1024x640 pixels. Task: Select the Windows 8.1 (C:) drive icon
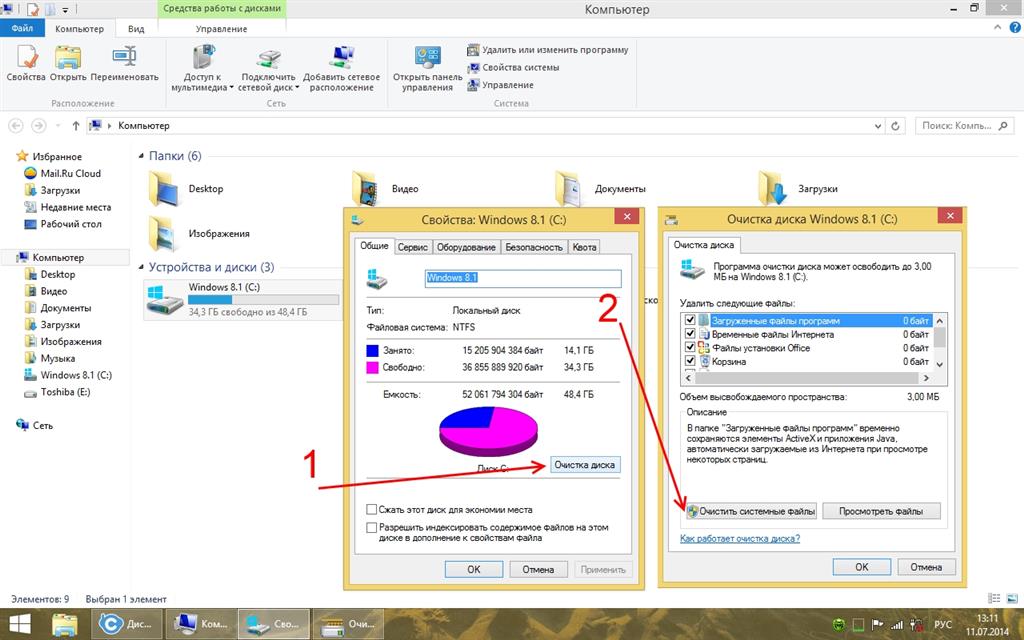(165, 300)
